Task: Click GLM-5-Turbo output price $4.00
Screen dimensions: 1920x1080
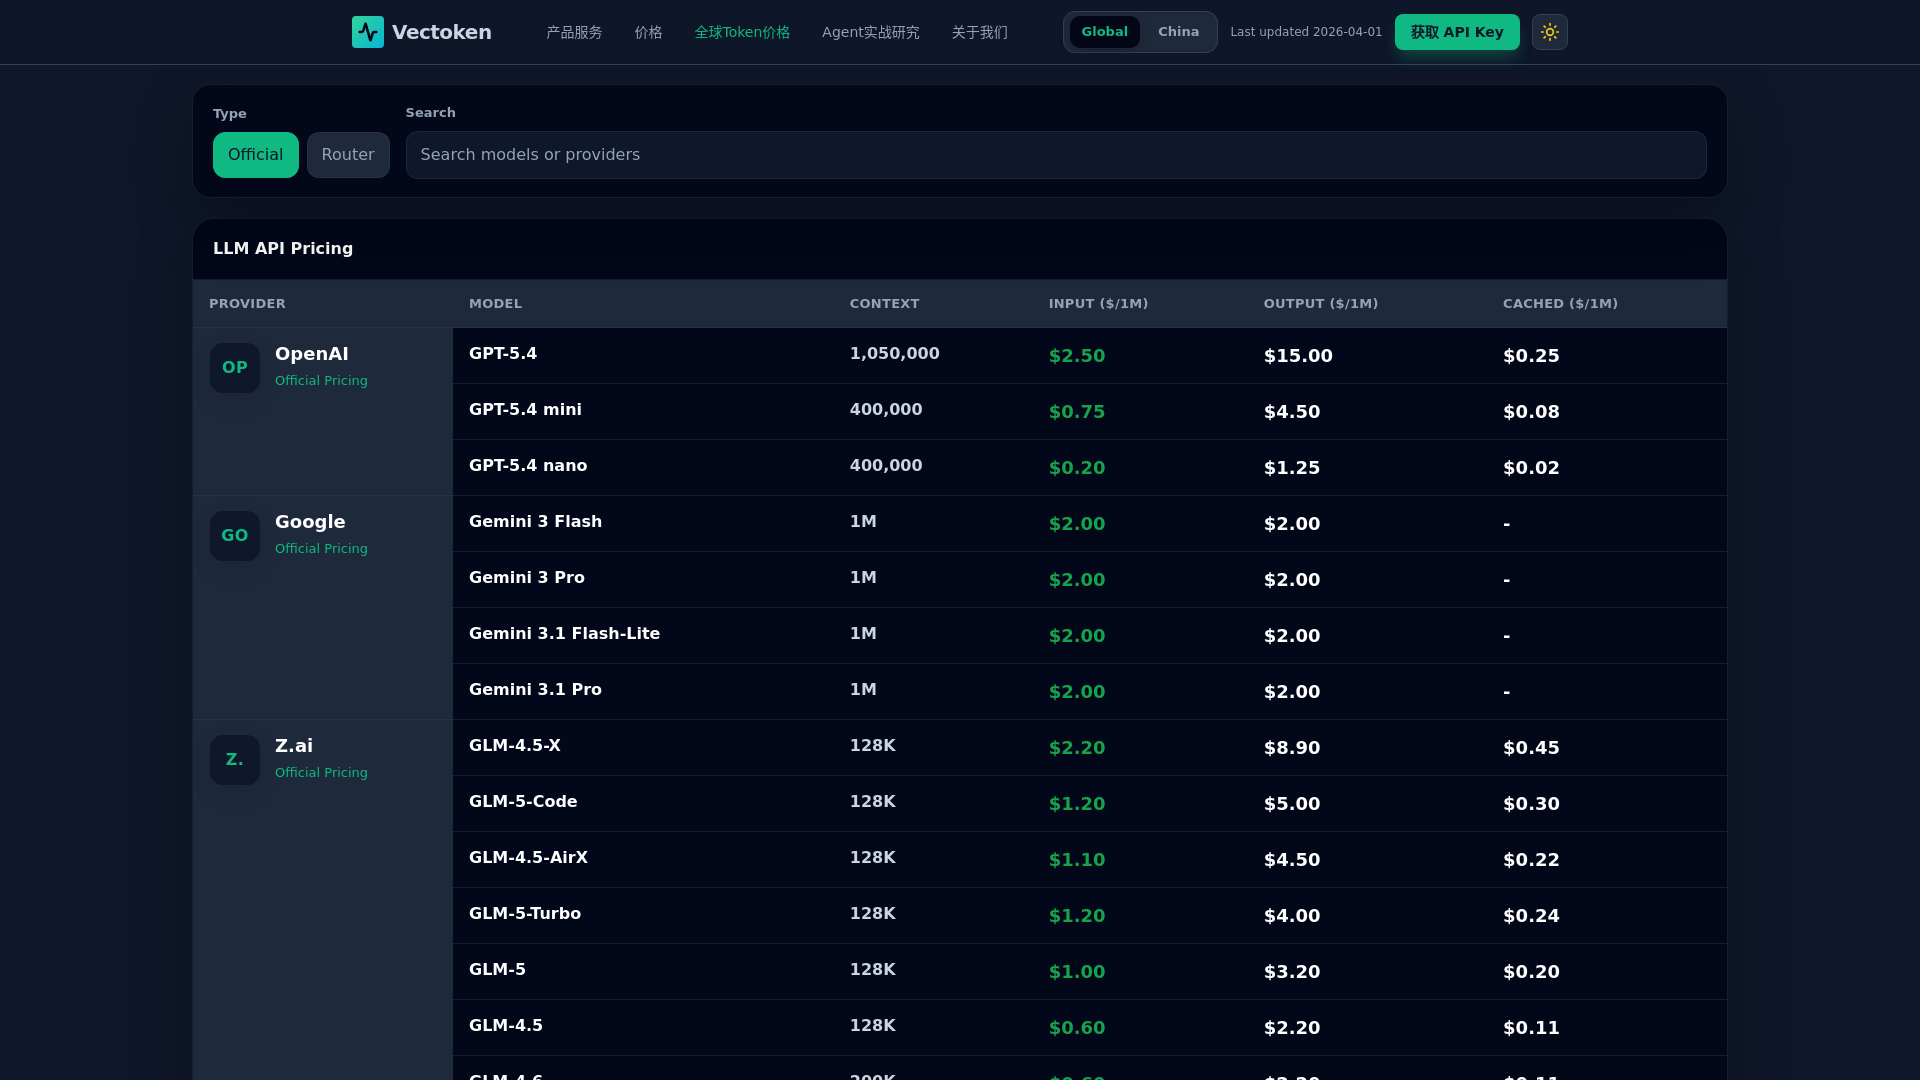Action: 1292,916
